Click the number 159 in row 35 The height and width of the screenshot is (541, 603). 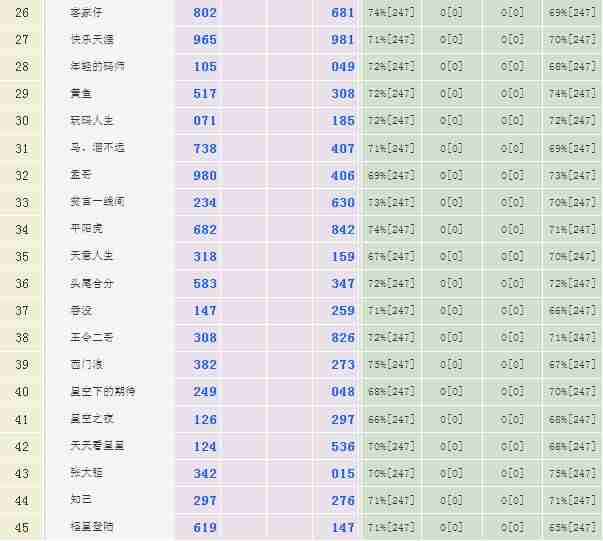343,257
